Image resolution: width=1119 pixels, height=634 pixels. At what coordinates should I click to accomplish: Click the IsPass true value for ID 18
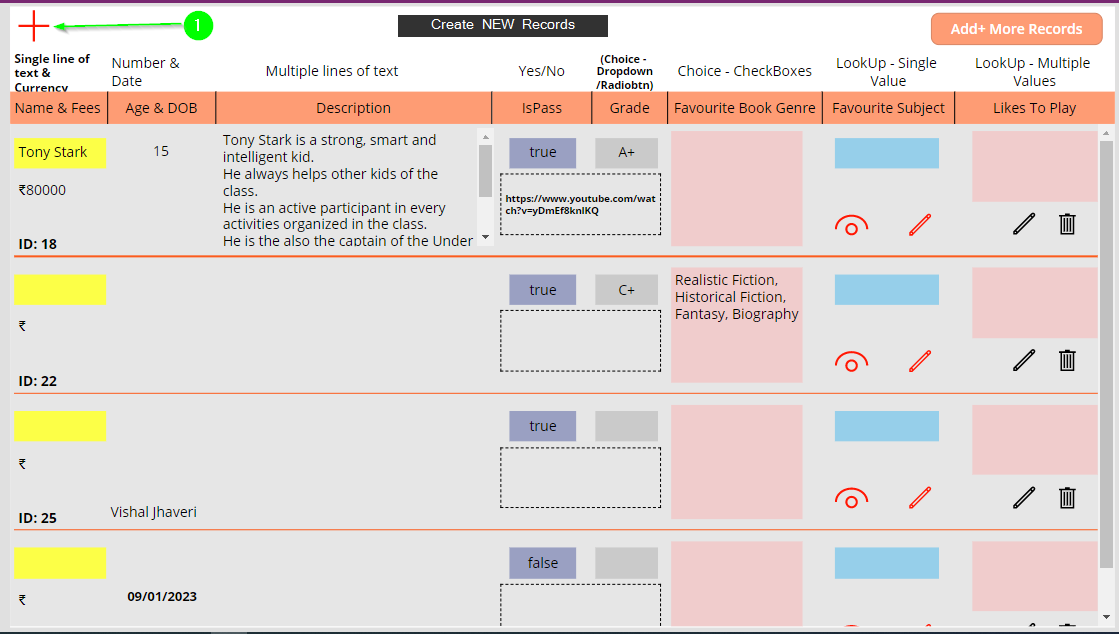(x=542, y=153)
